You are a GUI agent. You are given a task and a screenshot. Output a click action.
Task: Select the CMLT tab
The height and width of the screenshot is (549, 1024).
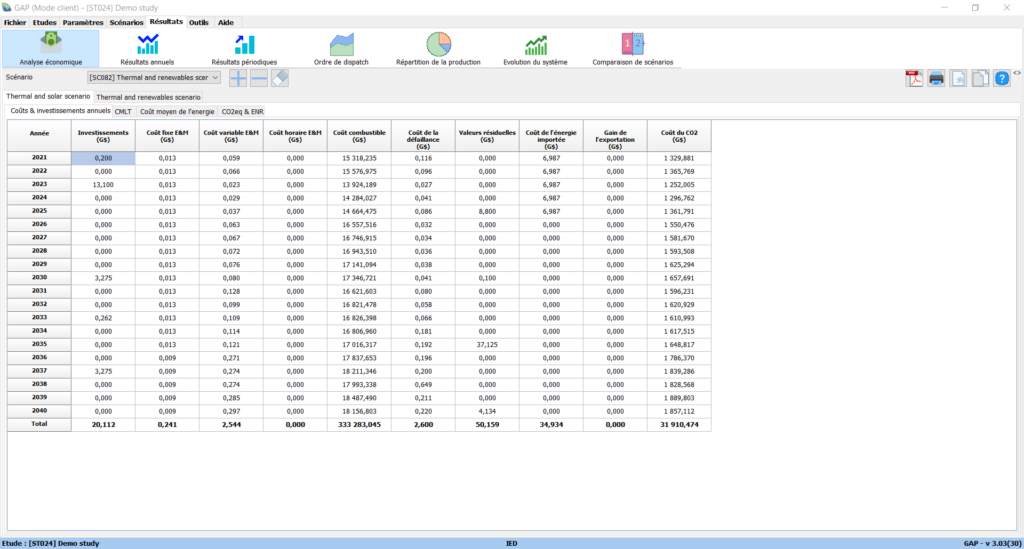(123, 111)
